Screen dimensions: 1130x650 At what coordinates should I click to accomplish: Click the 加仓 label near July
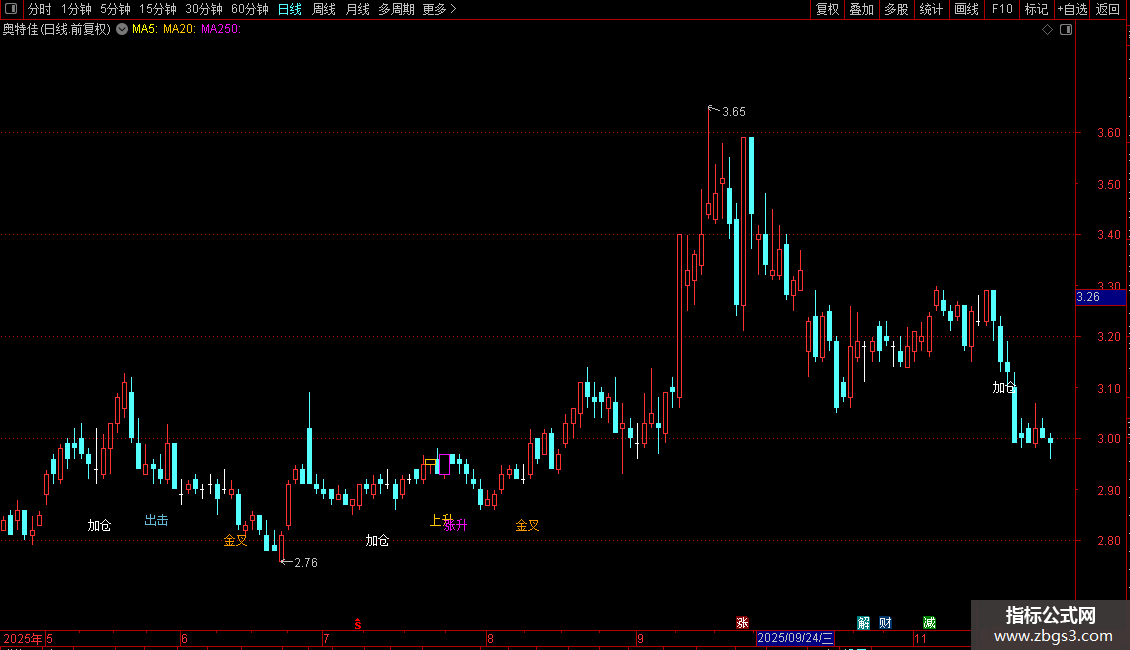click(377, 540)
